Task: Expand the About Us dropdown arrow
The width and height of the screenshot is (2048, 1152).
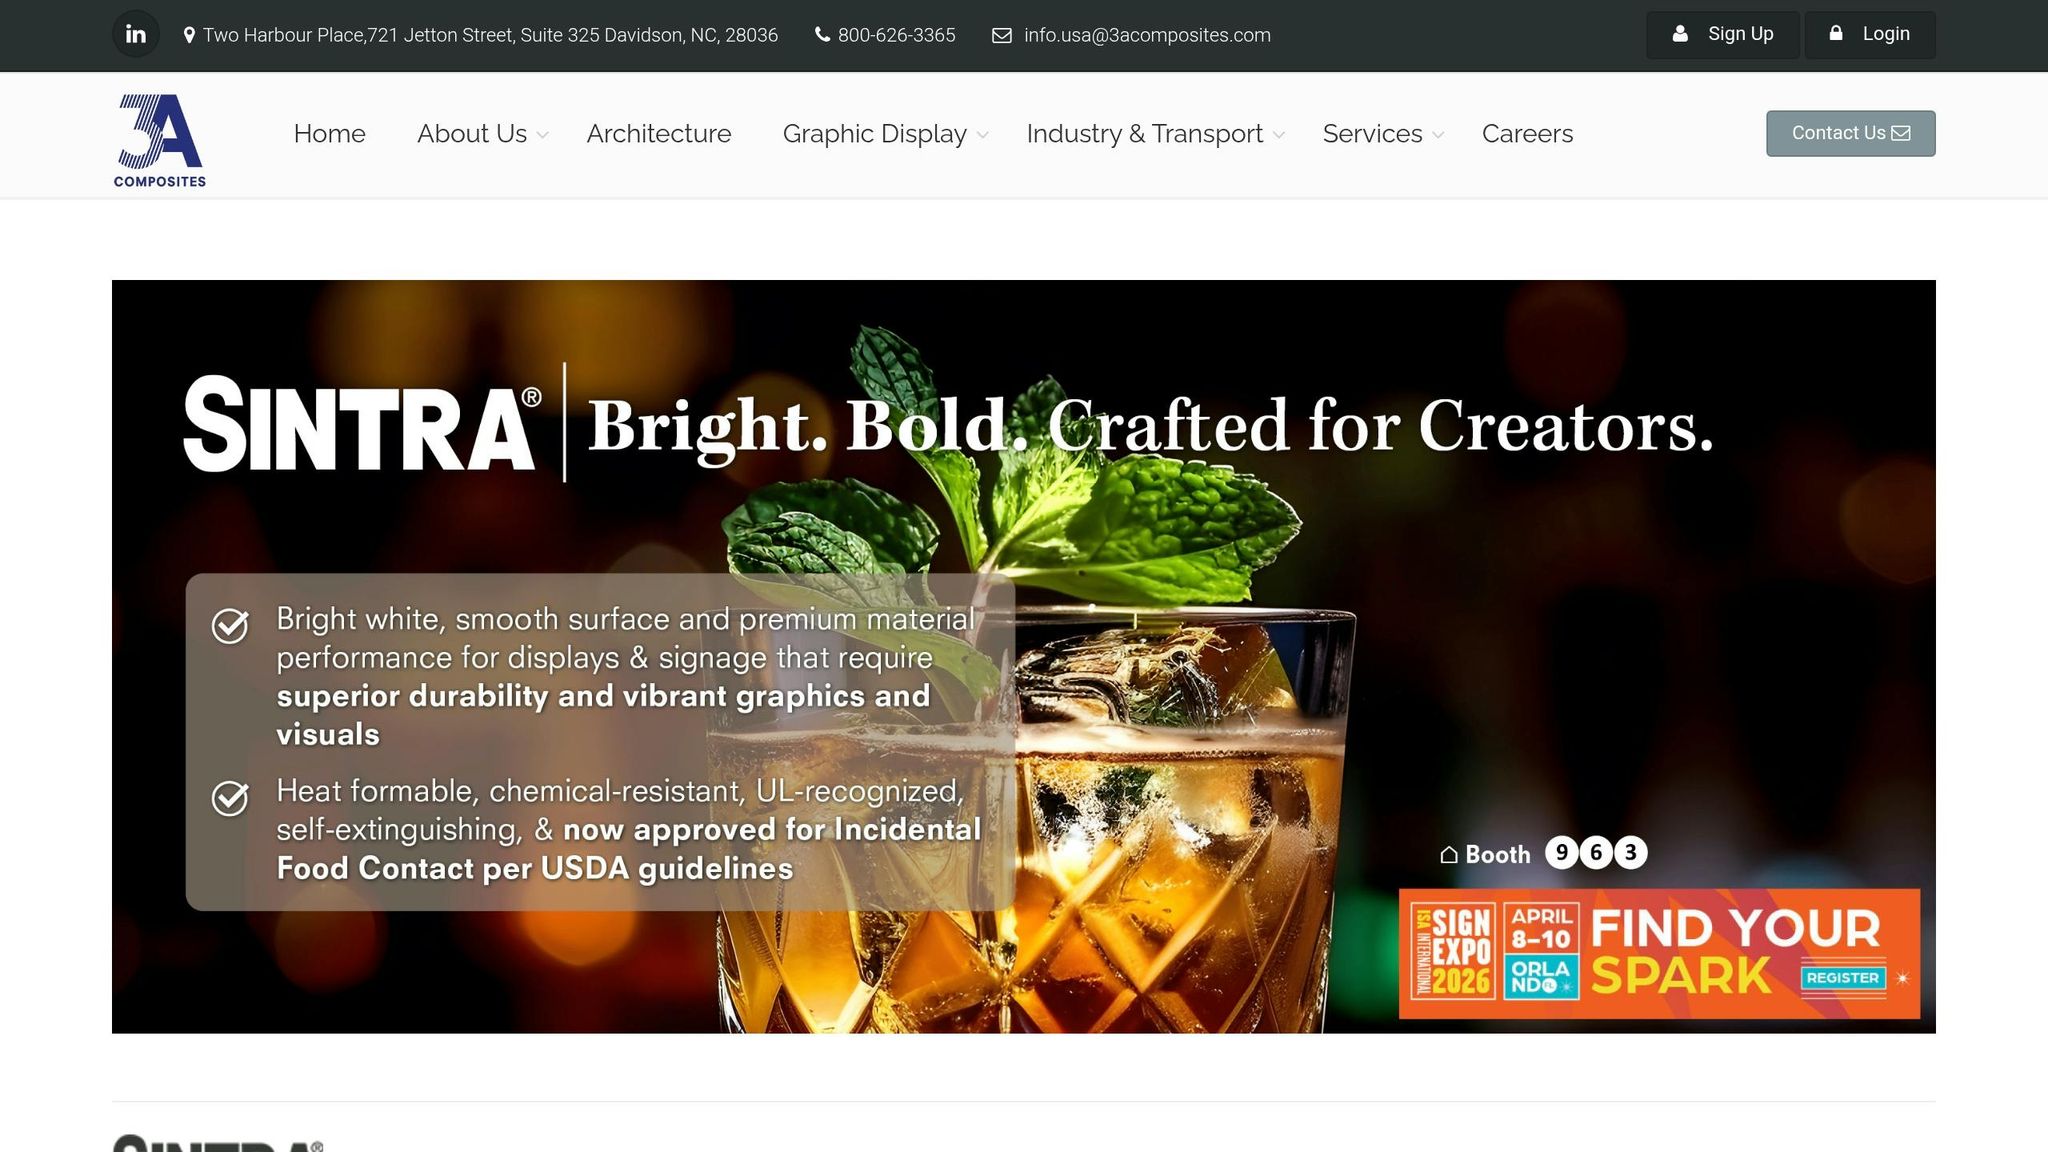Action: (x=542, y=135)
